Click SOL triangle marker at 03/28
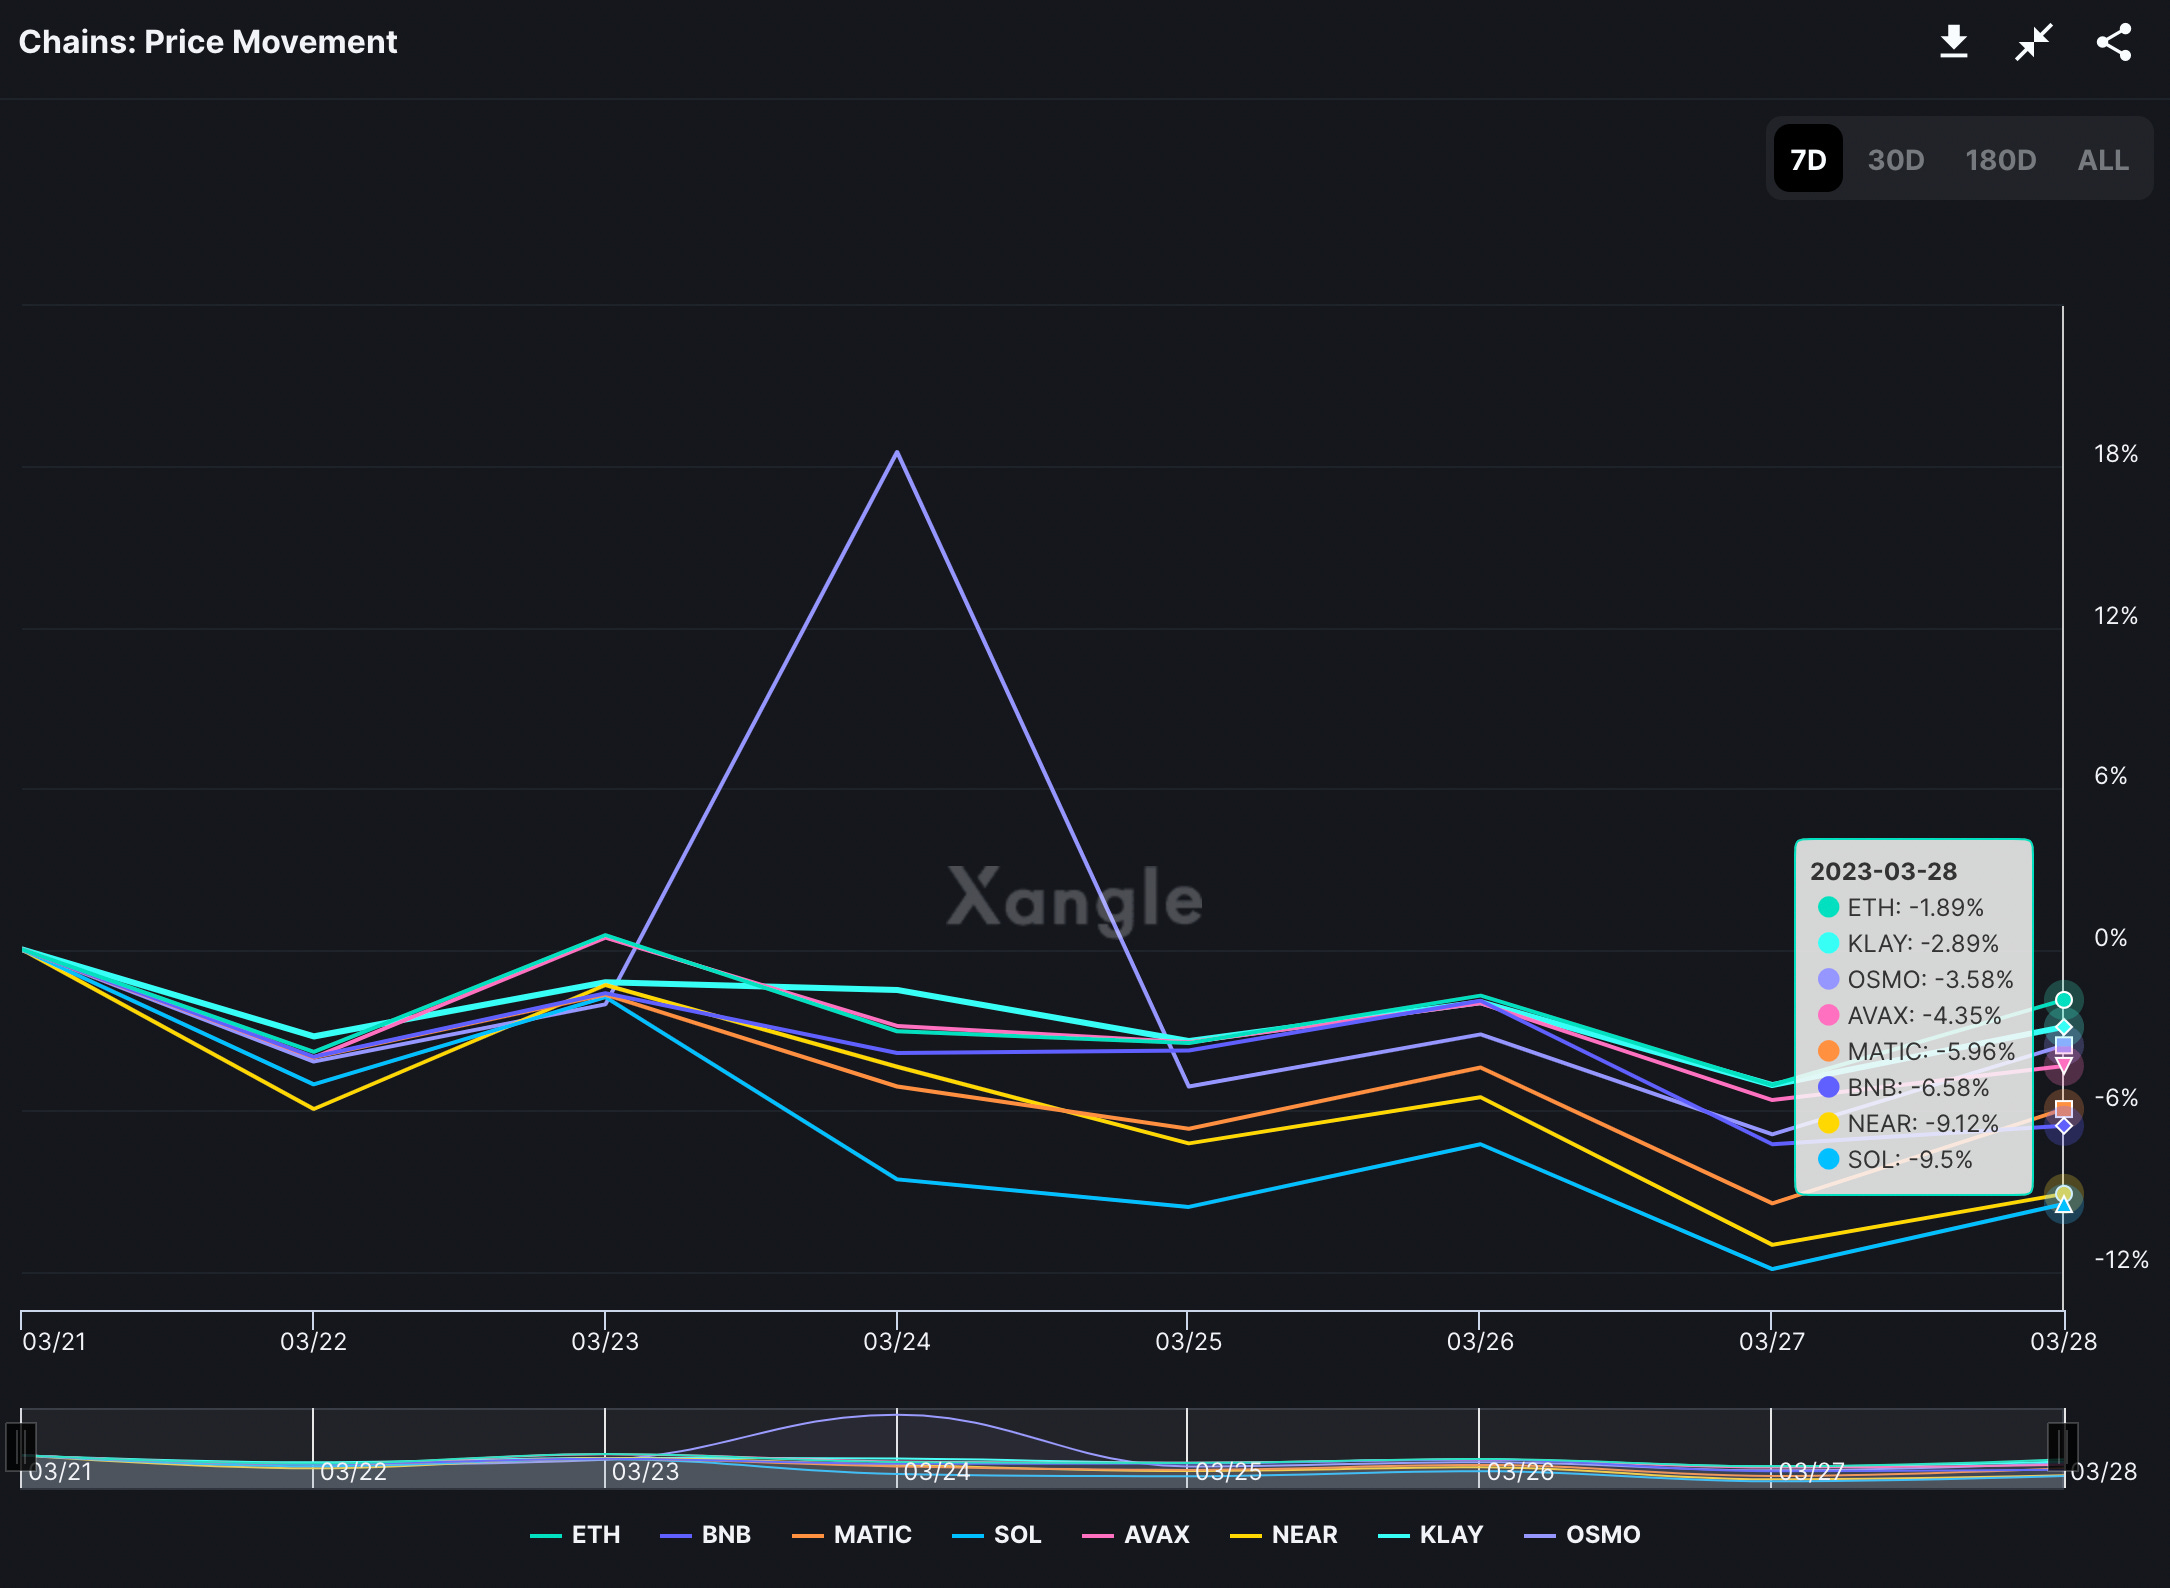Viewport: 2170px width, 1588px height. point(2063,1206)
